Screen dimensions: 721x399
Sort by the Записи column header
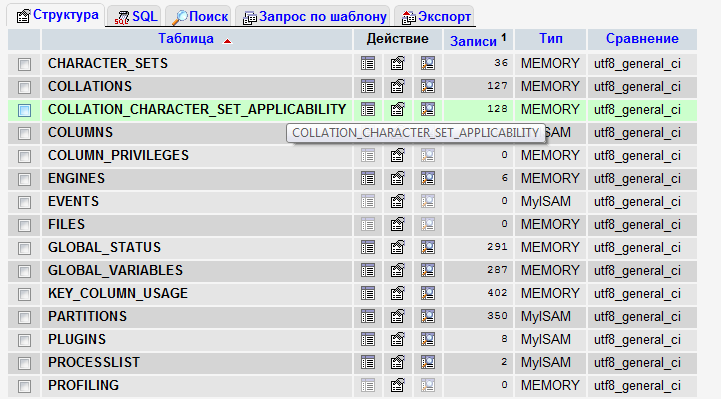pos(473,41)
